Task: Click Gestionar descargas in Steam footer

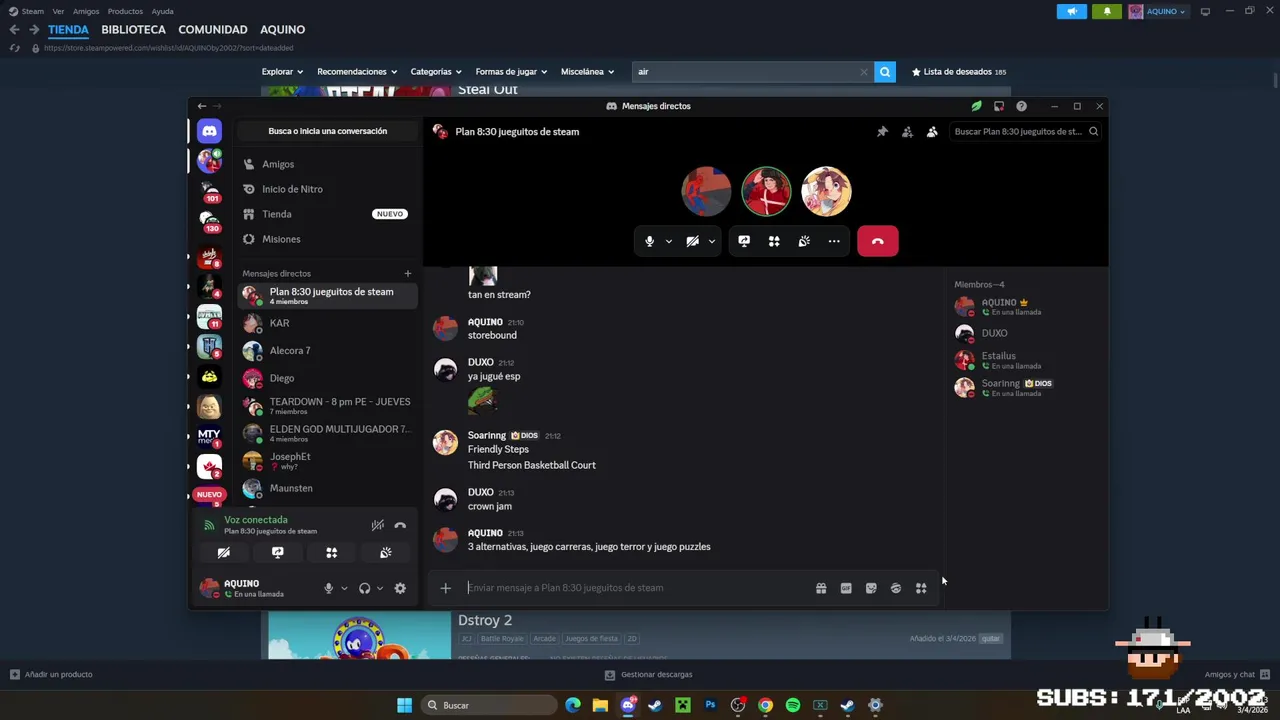Action: tap(649, 674)
